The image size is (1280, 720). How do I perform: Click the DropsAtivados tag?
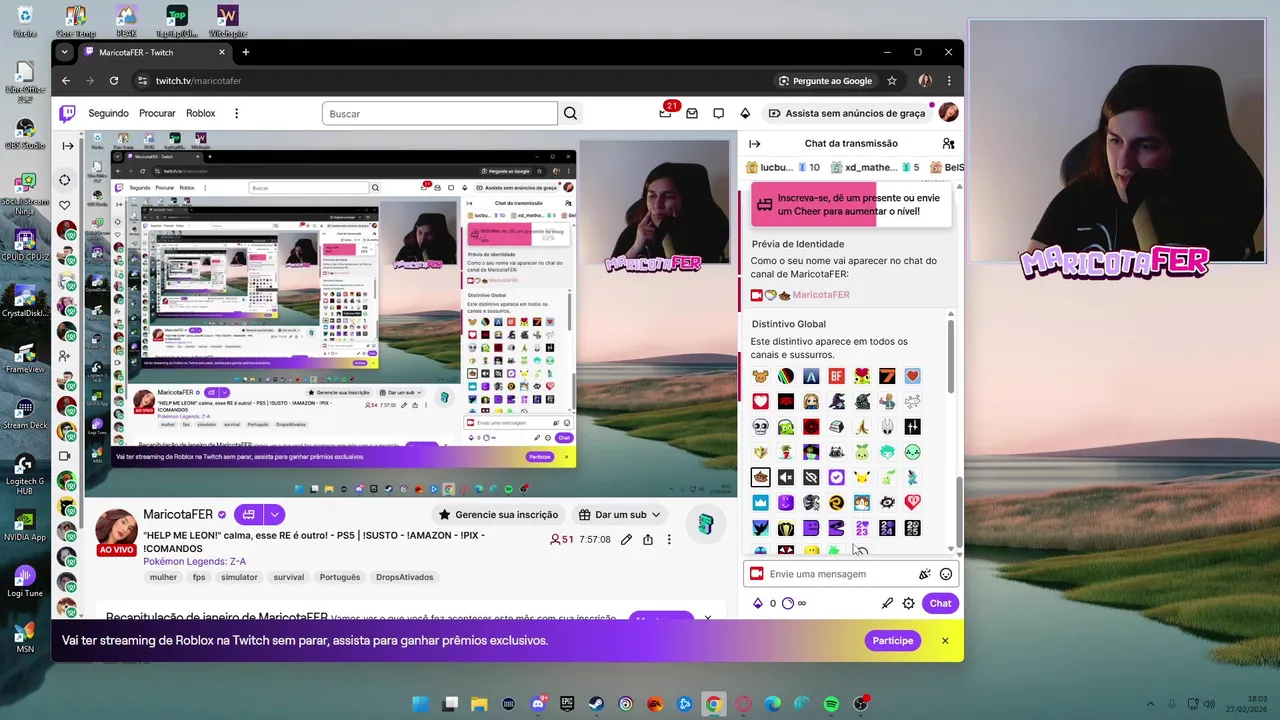(404, 577)
